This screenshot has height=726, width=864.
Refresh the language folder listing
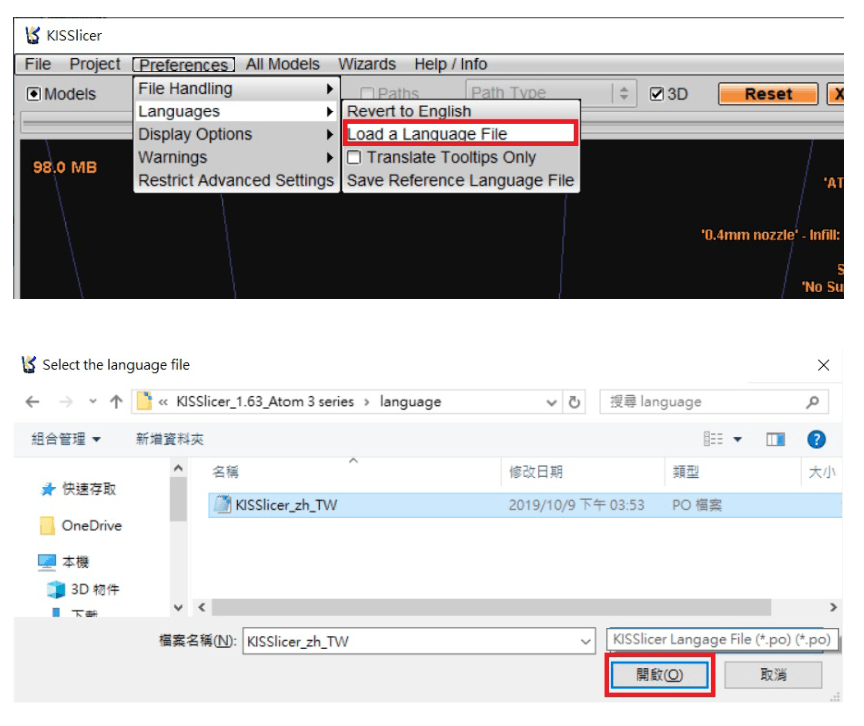tap(574, 402)
